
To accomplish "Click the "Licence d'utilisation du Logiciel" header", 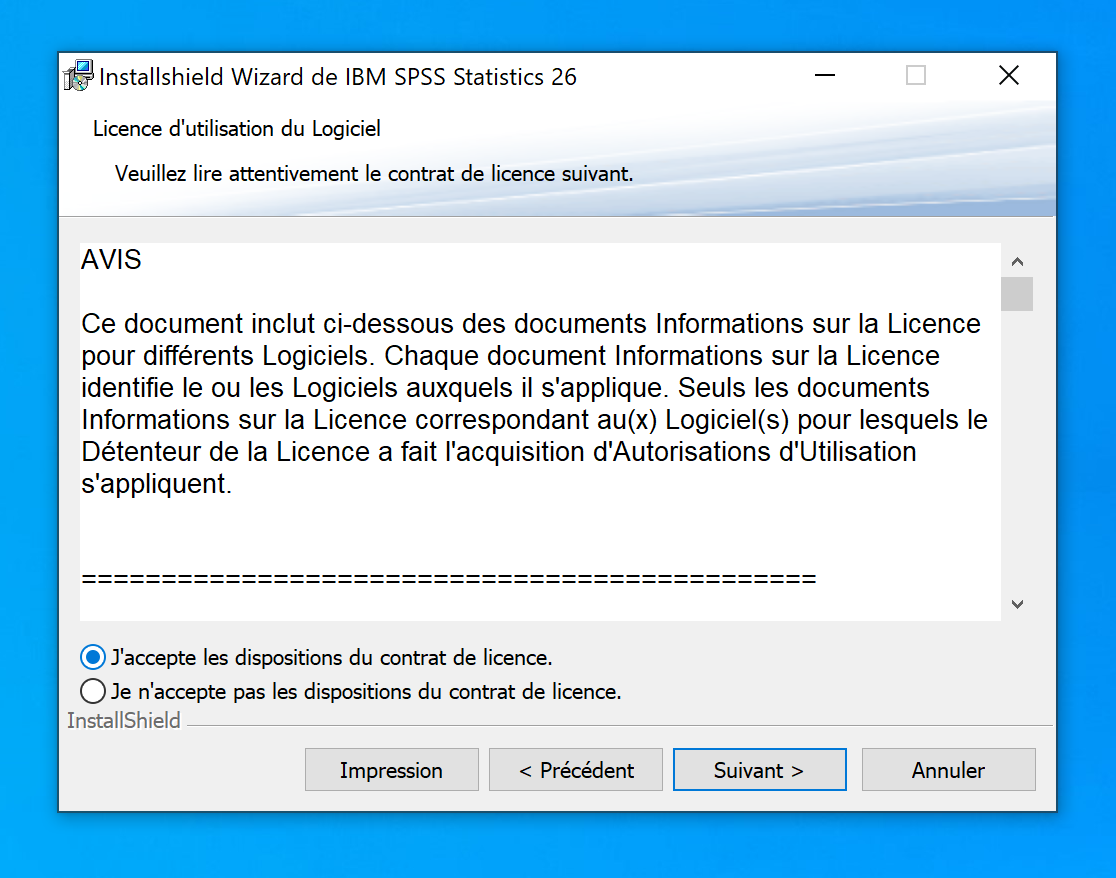I will click(x=237, y=129).
